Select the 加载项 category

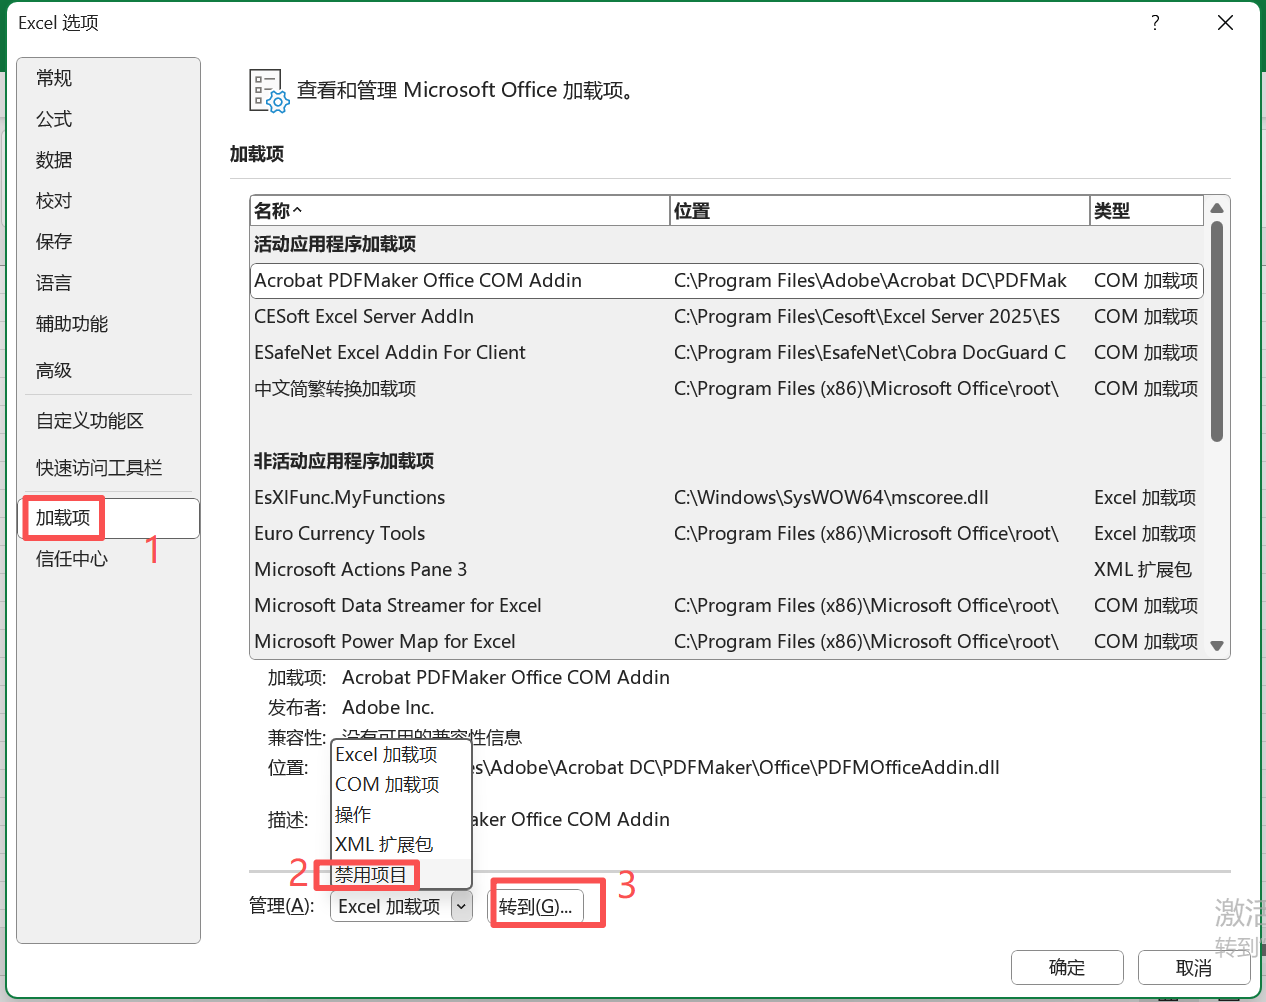[x=109, y=518]
